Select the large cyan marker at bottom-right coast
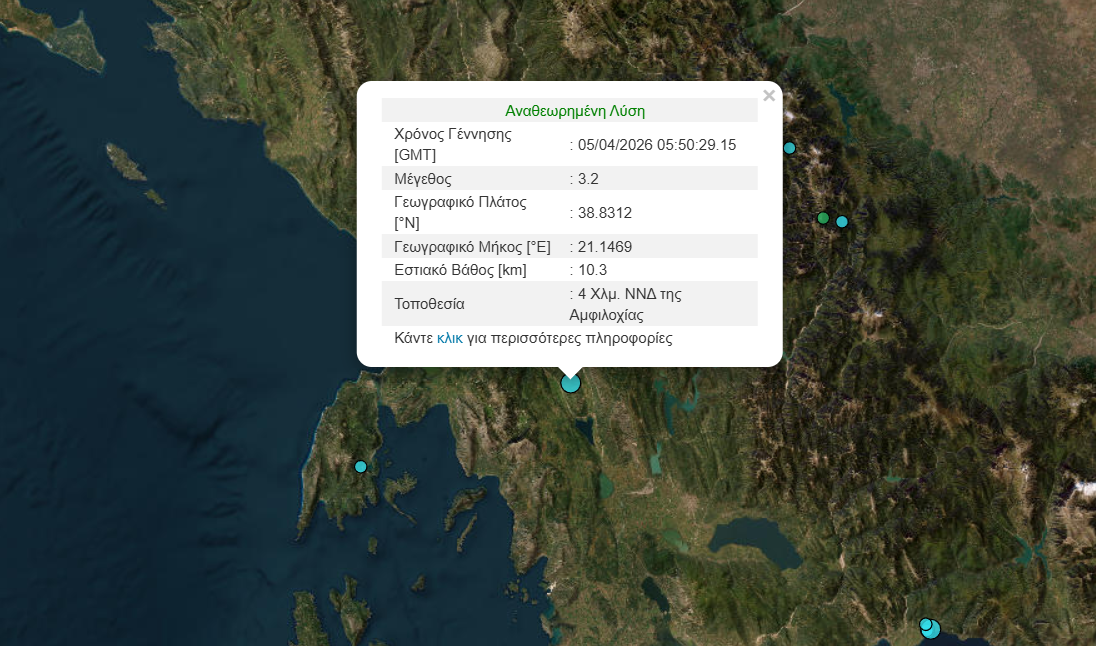This screenshot has width=1096, height=646. [x=931, y=629]
